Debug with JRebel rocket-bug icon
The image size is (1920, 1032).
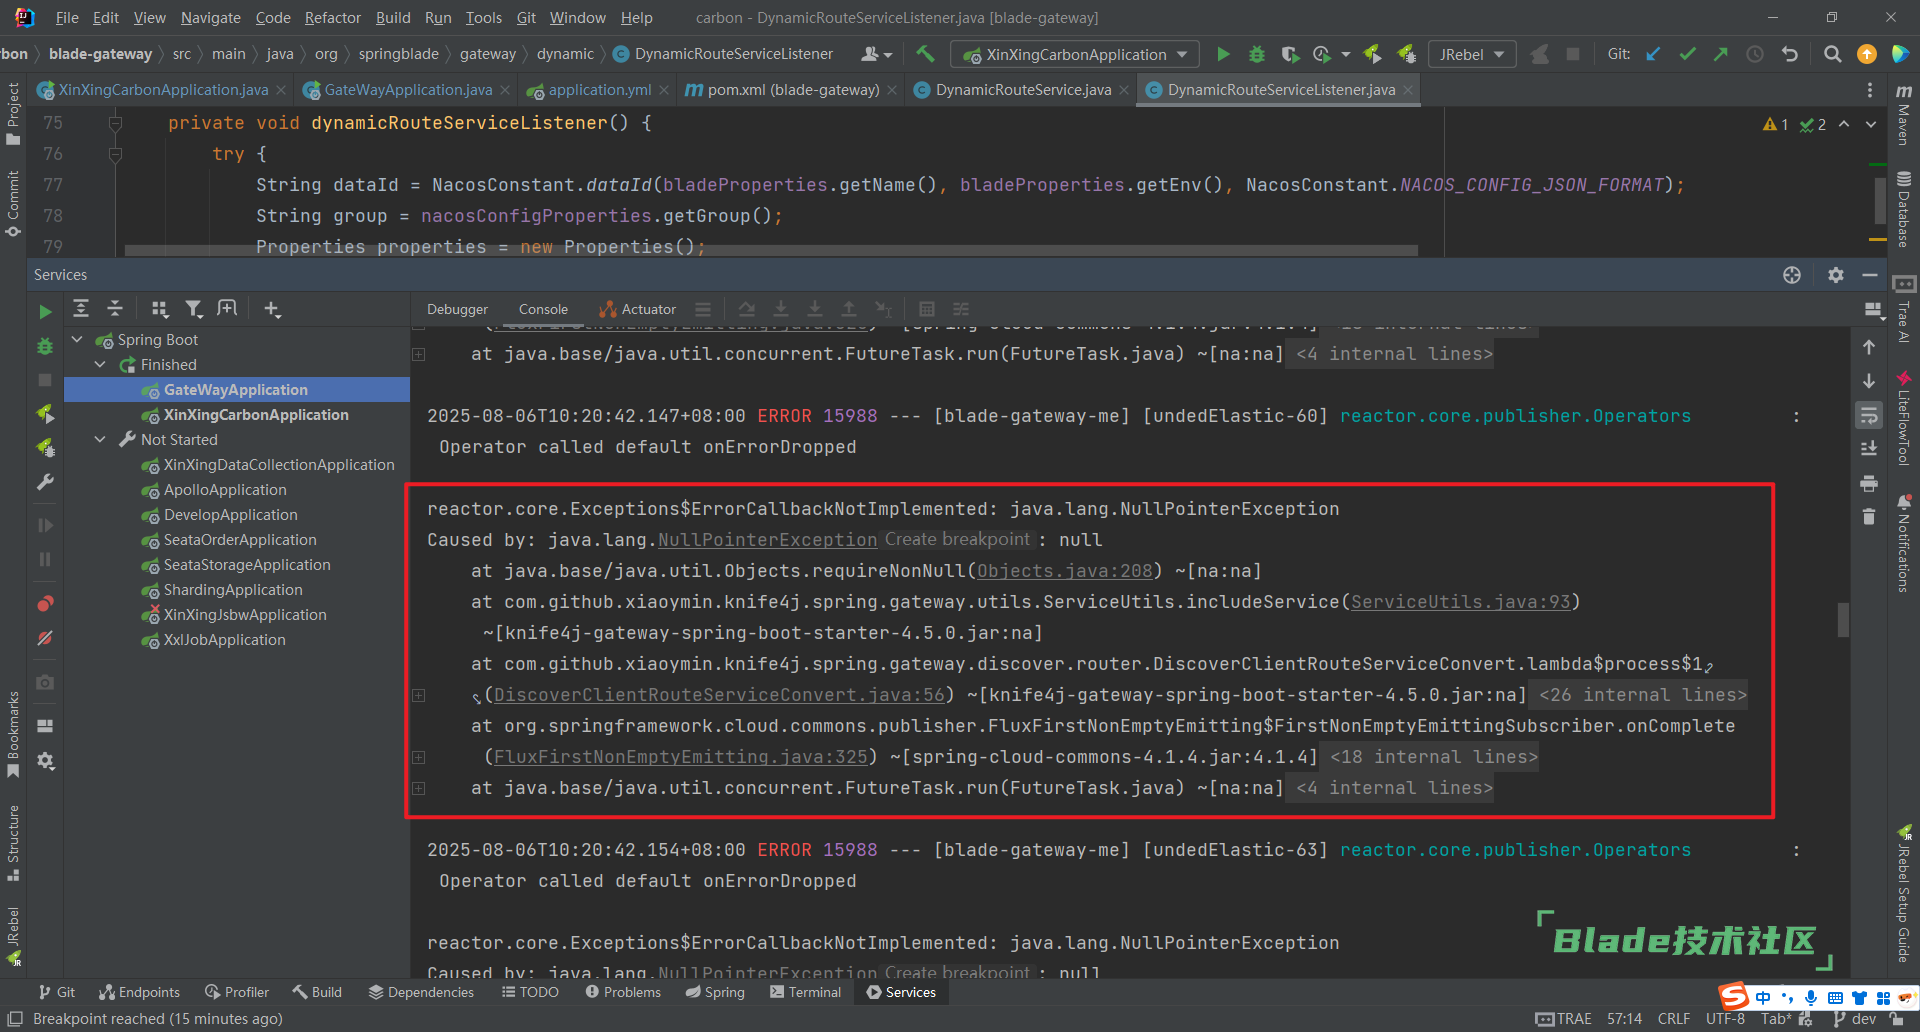[1407, 54]
